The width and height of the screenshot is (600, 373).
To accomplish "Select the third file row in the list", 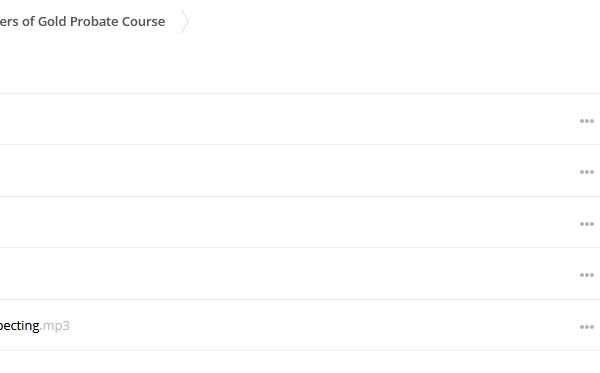I will [300, 222].
